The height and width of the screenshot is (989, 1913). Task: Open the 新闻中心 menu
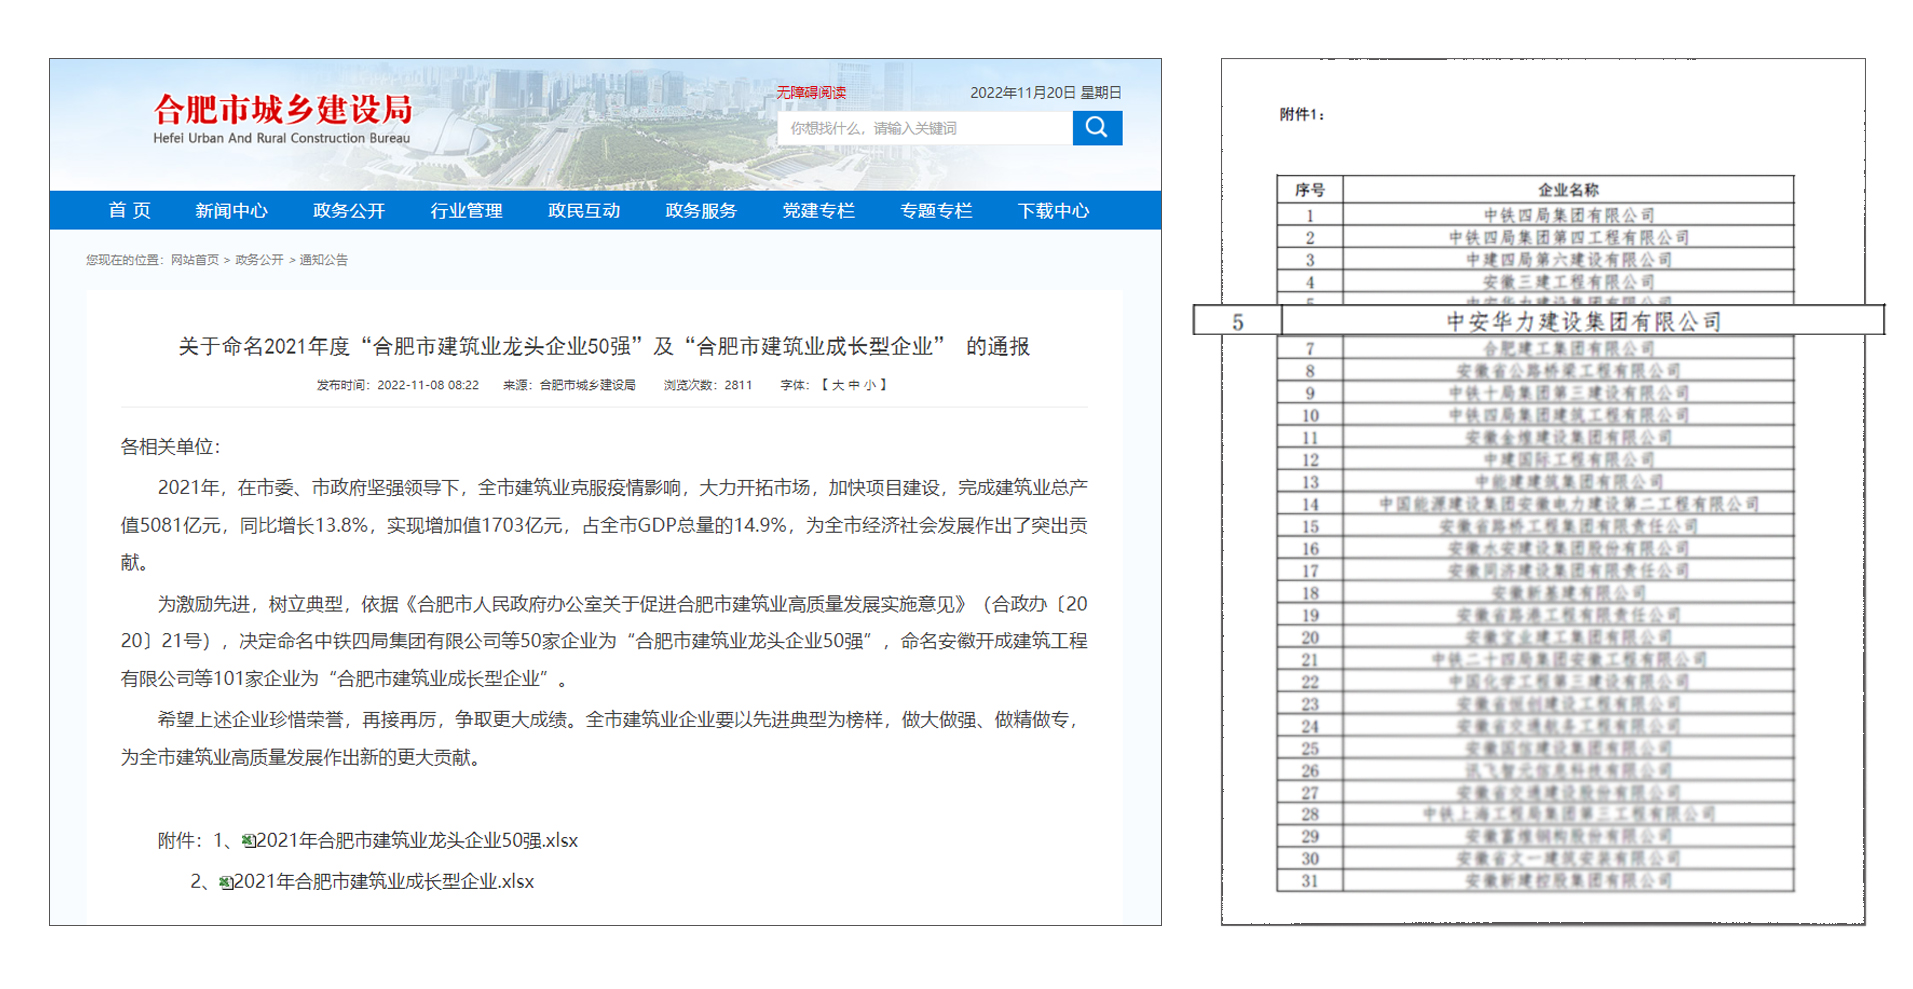pos(232,210)
